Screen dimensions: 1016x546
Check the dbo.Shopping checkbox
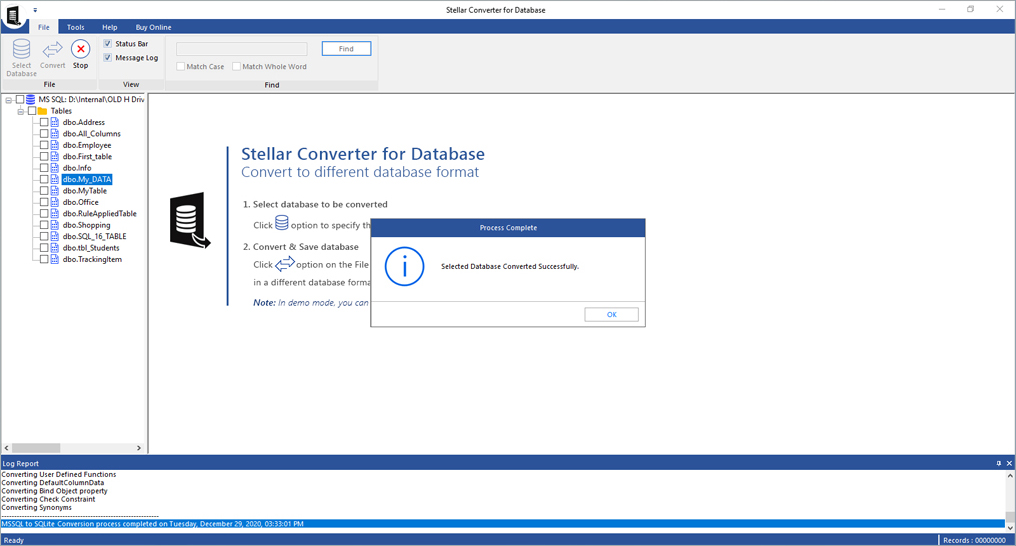pos(44,225)
